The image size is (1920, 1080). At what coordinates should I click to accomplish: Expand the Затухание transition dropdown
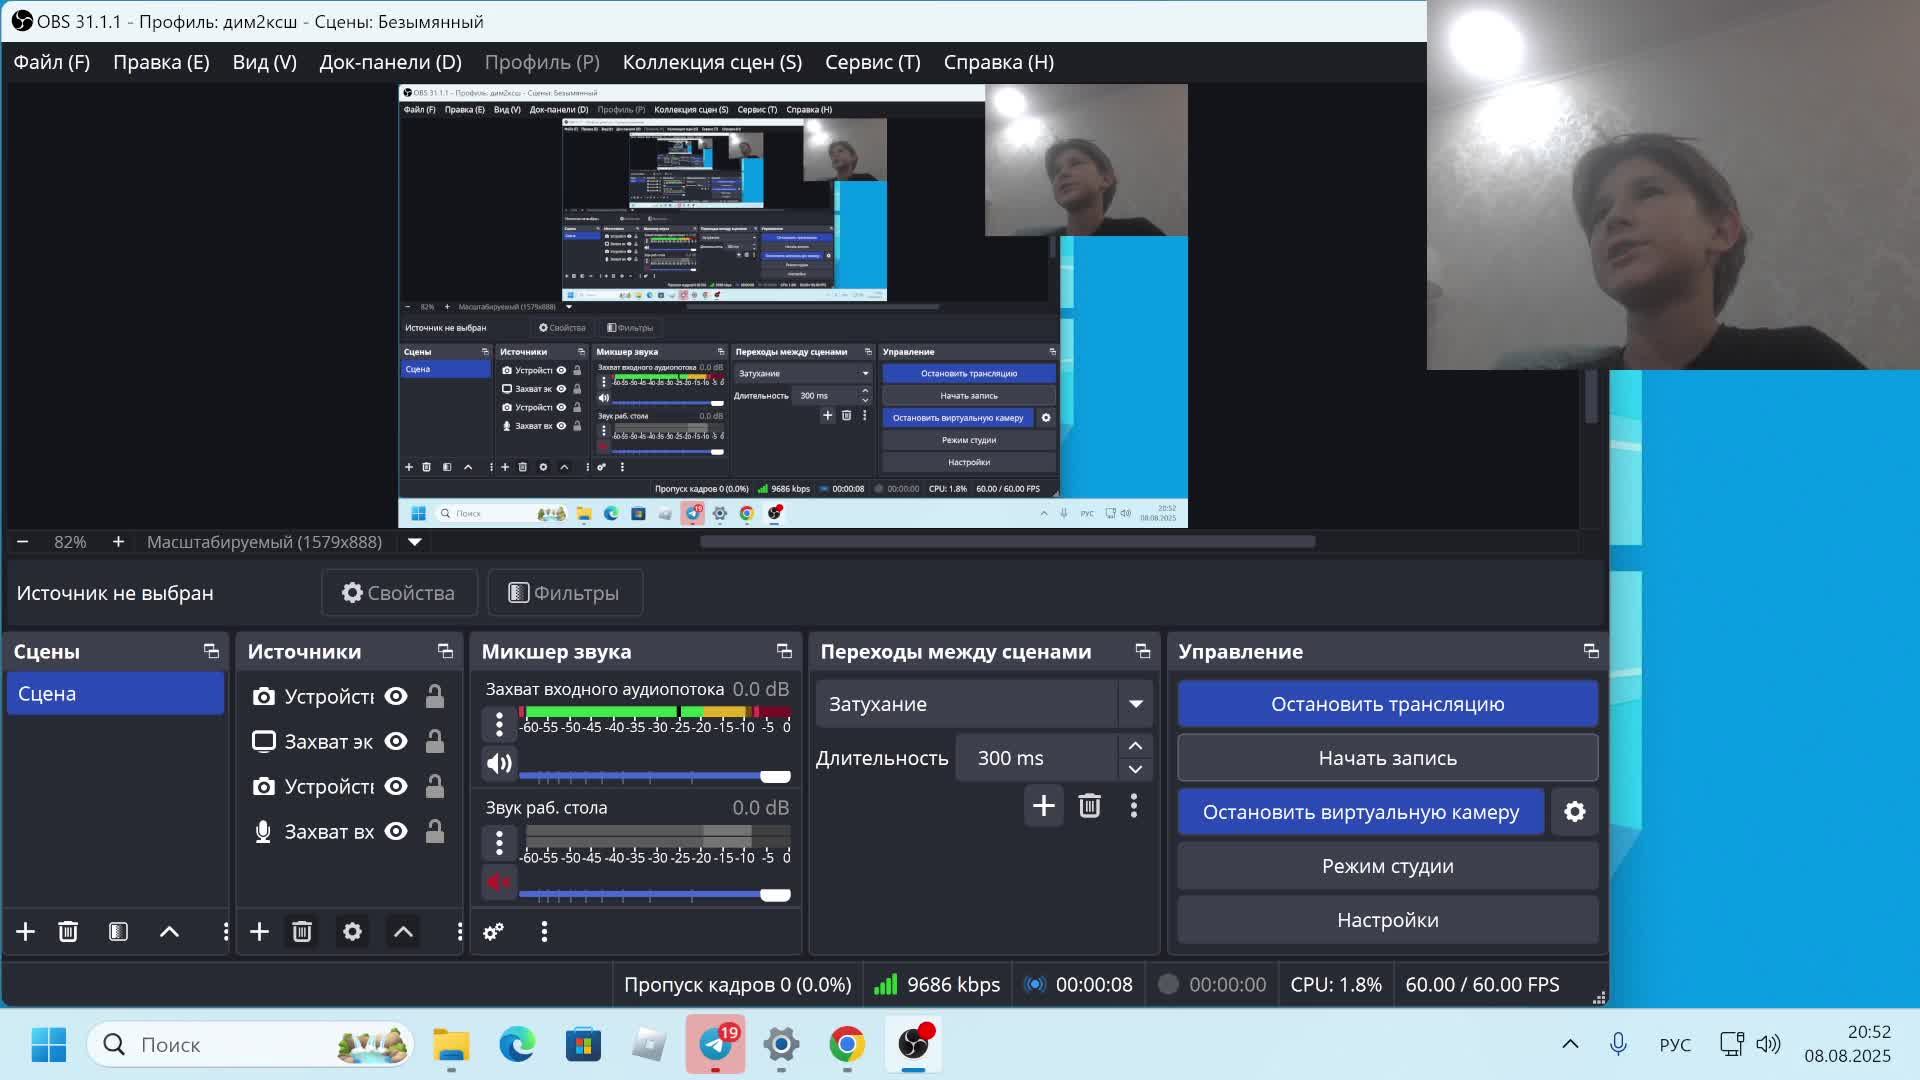coord(1135,704)
